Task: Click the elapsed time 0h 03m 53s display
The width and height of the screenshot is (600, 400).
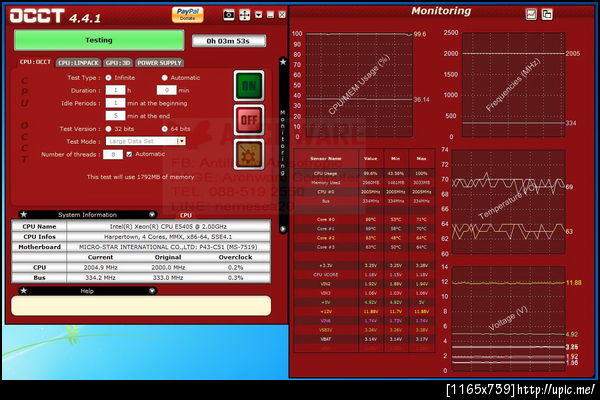Action: click(229, 41)
